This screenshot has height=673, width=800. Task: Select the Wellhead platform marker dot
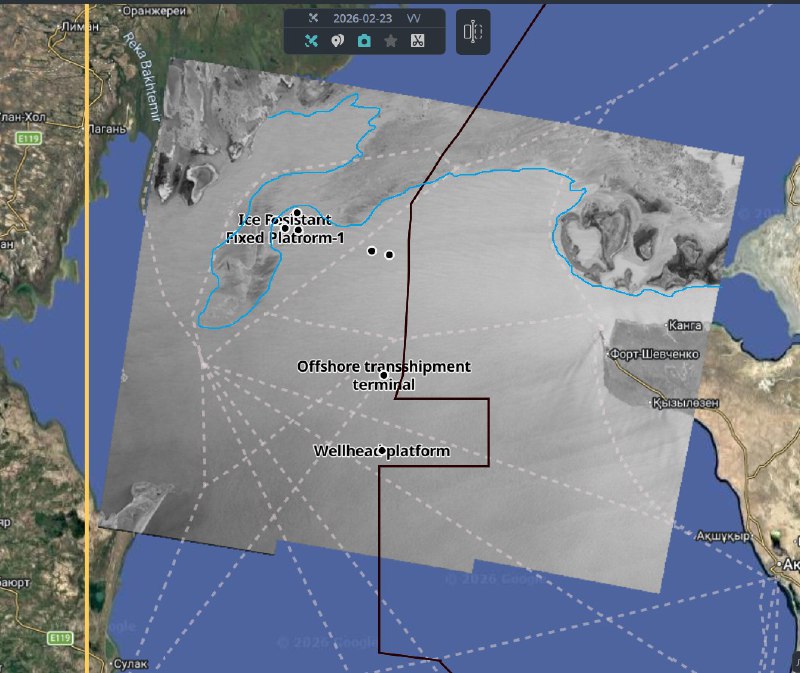382,450
